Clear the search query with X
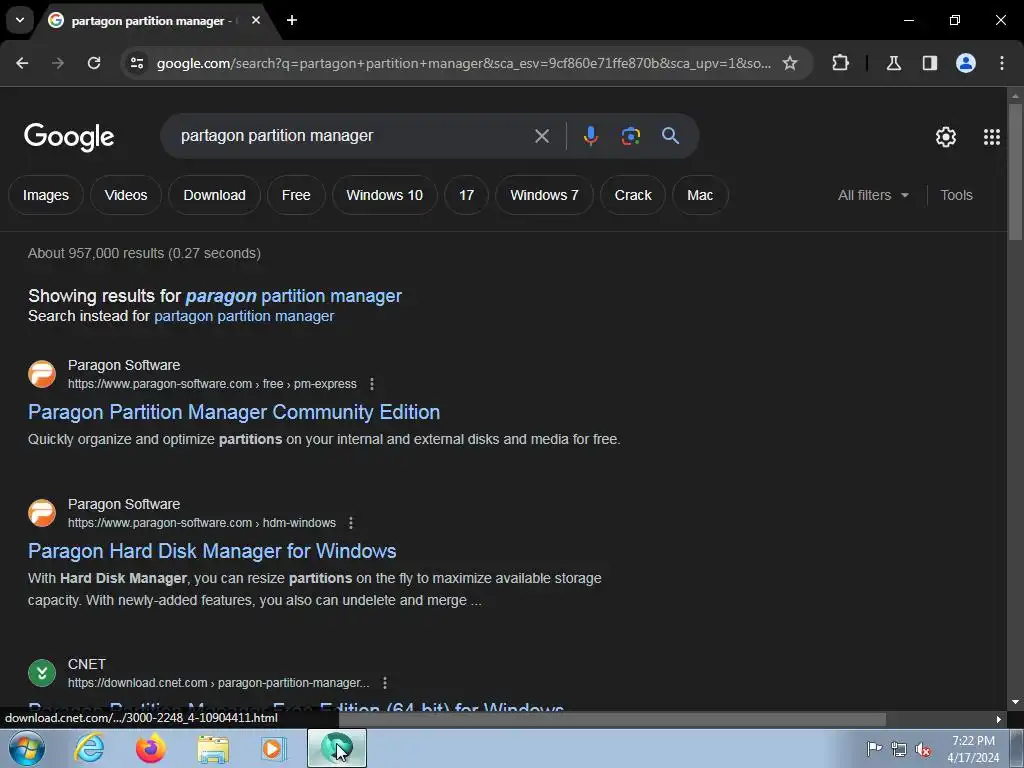This screenshot has height=768, width=1024. (x=541, y=136)
